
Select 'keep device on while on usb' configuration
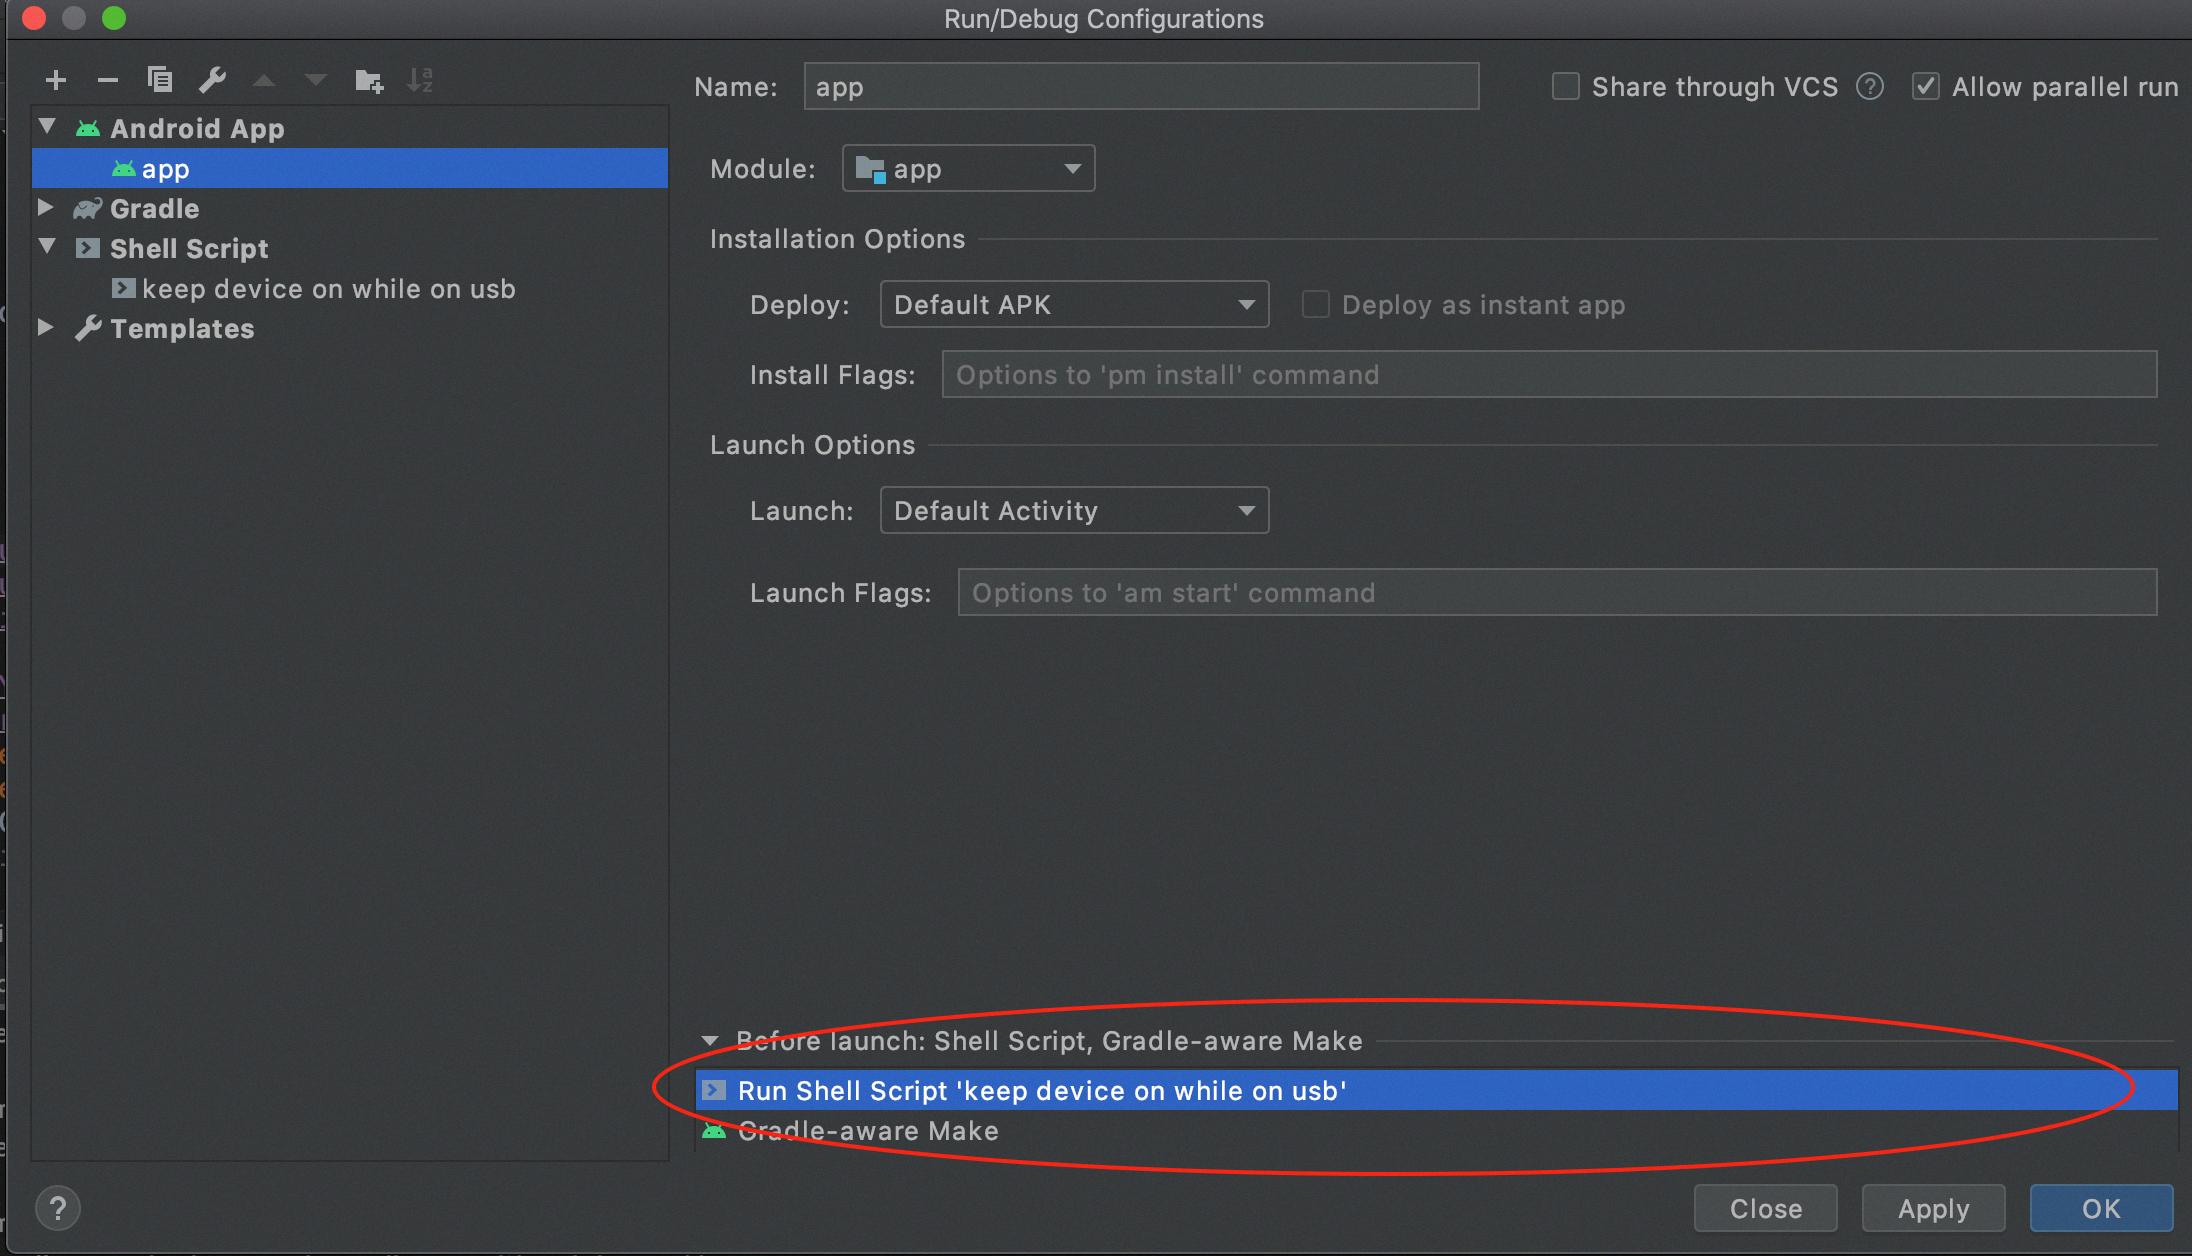328,289
